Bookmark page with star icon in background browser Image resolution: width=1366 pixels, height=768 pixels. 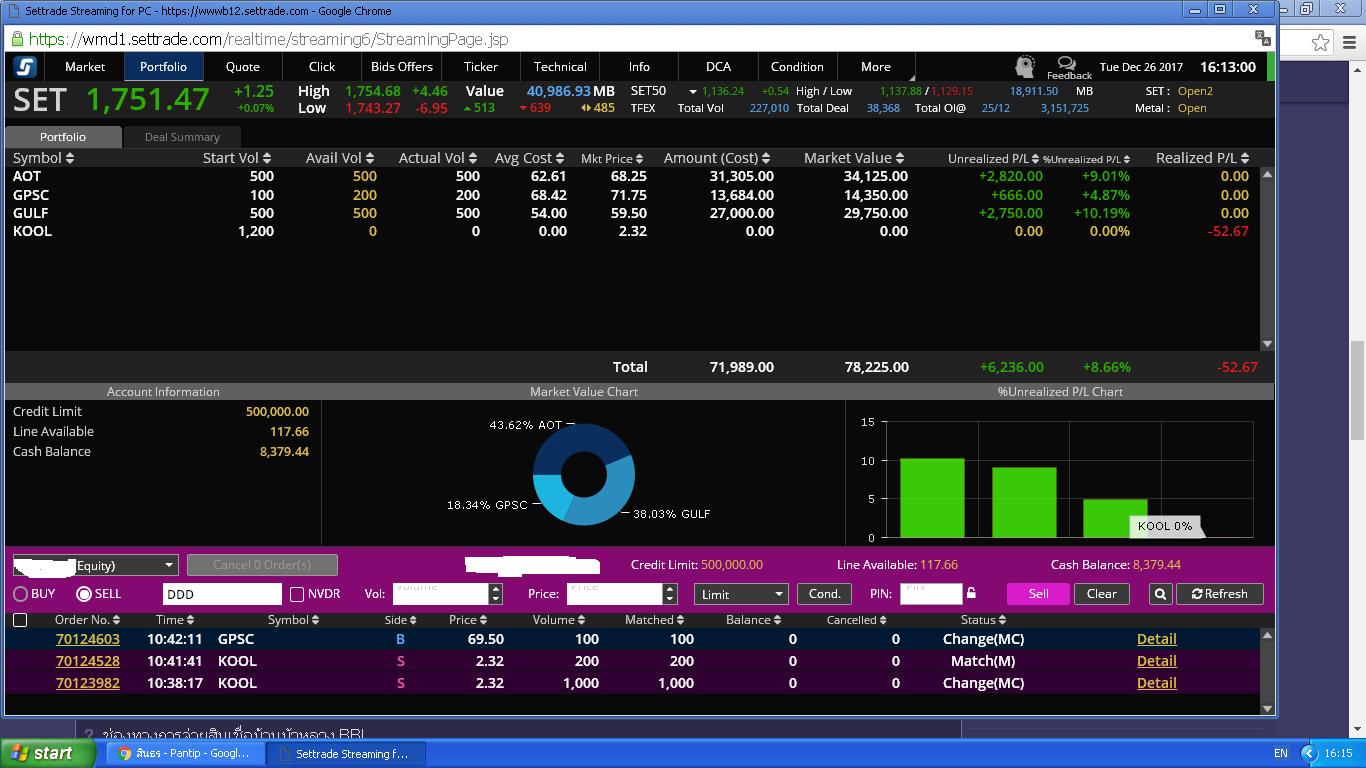pos(1321,42)
